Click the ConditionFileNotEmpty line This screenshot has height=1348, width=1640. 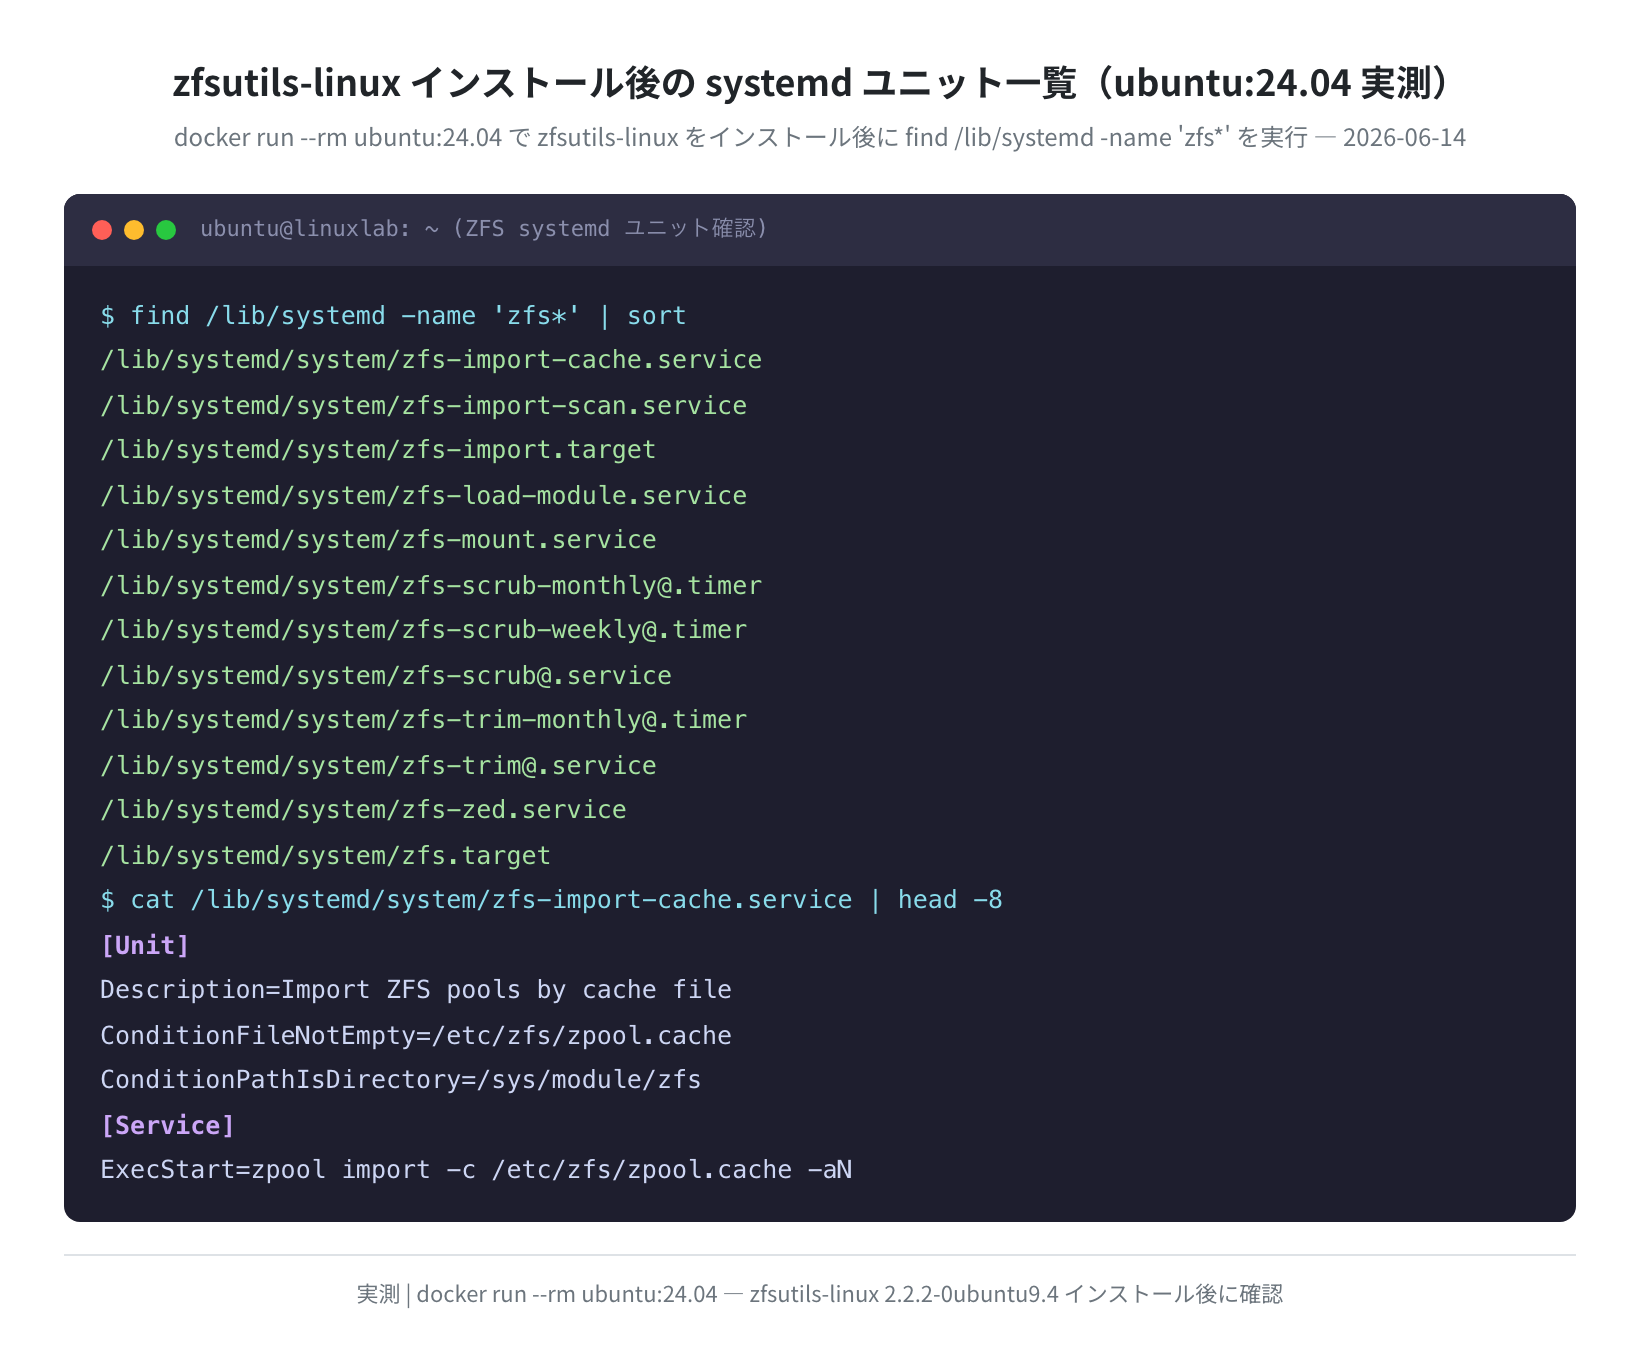click(x=416, y=1036)
